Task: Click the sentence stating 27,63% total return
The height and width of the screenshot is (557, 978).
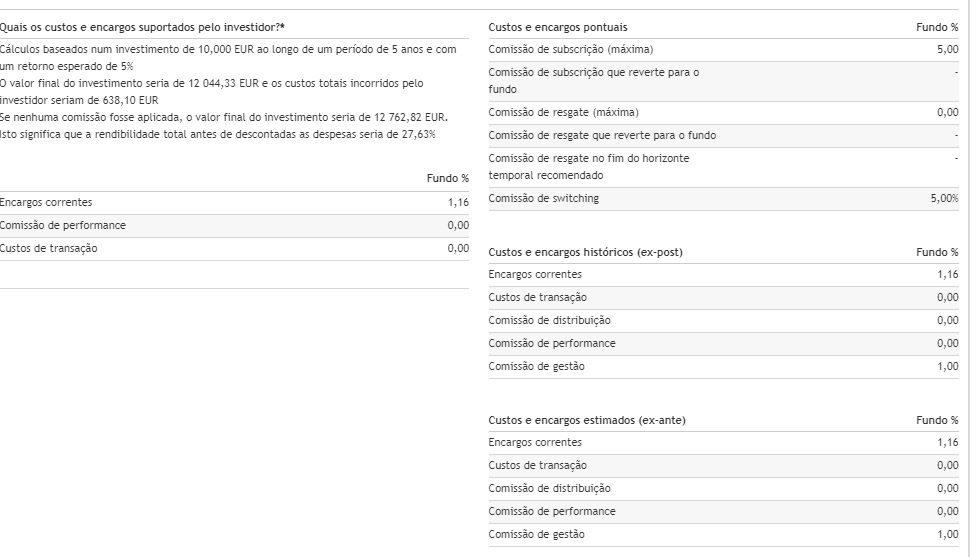Action: click(x=218, y=134)
